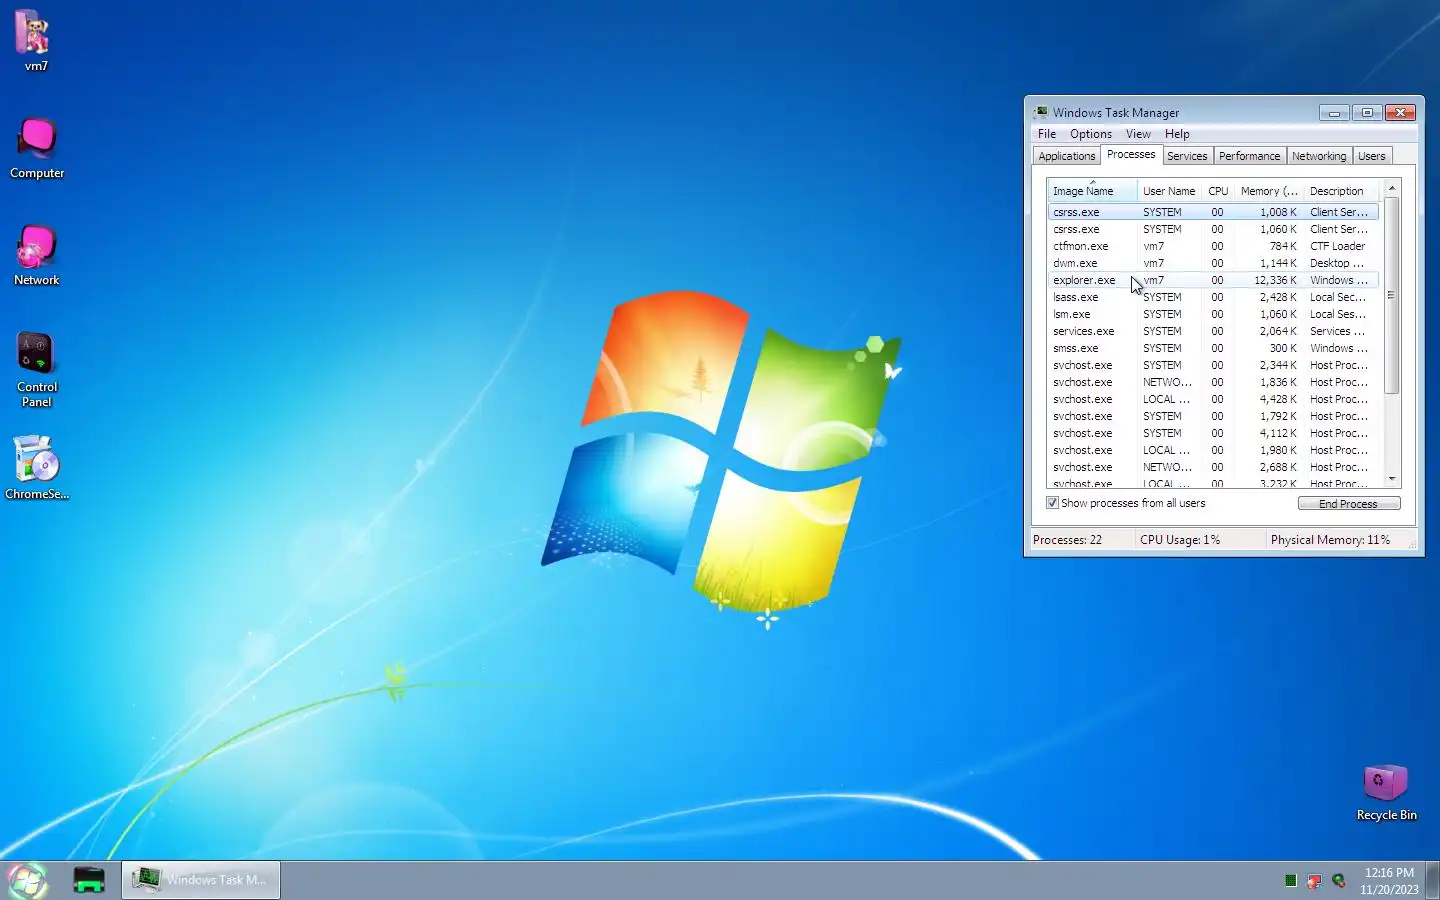Image resolution: width=1440 pixels, height=900 pixels.
Task: Switch to the Networking tab
Action: (1319, 156)
